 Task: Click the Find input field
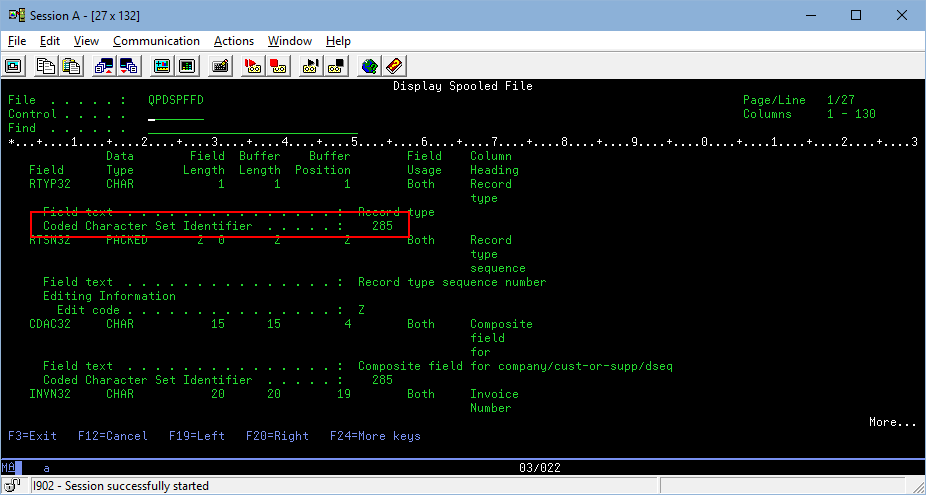(253, 129)
